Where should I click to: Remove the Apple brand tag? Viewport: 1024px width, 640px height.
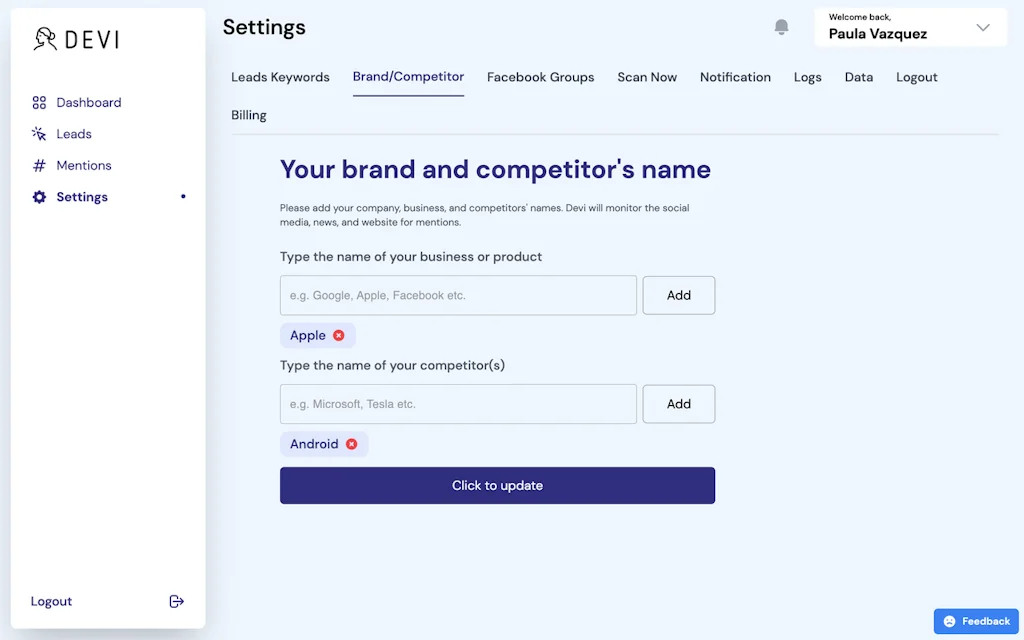[x=339, y=336]
